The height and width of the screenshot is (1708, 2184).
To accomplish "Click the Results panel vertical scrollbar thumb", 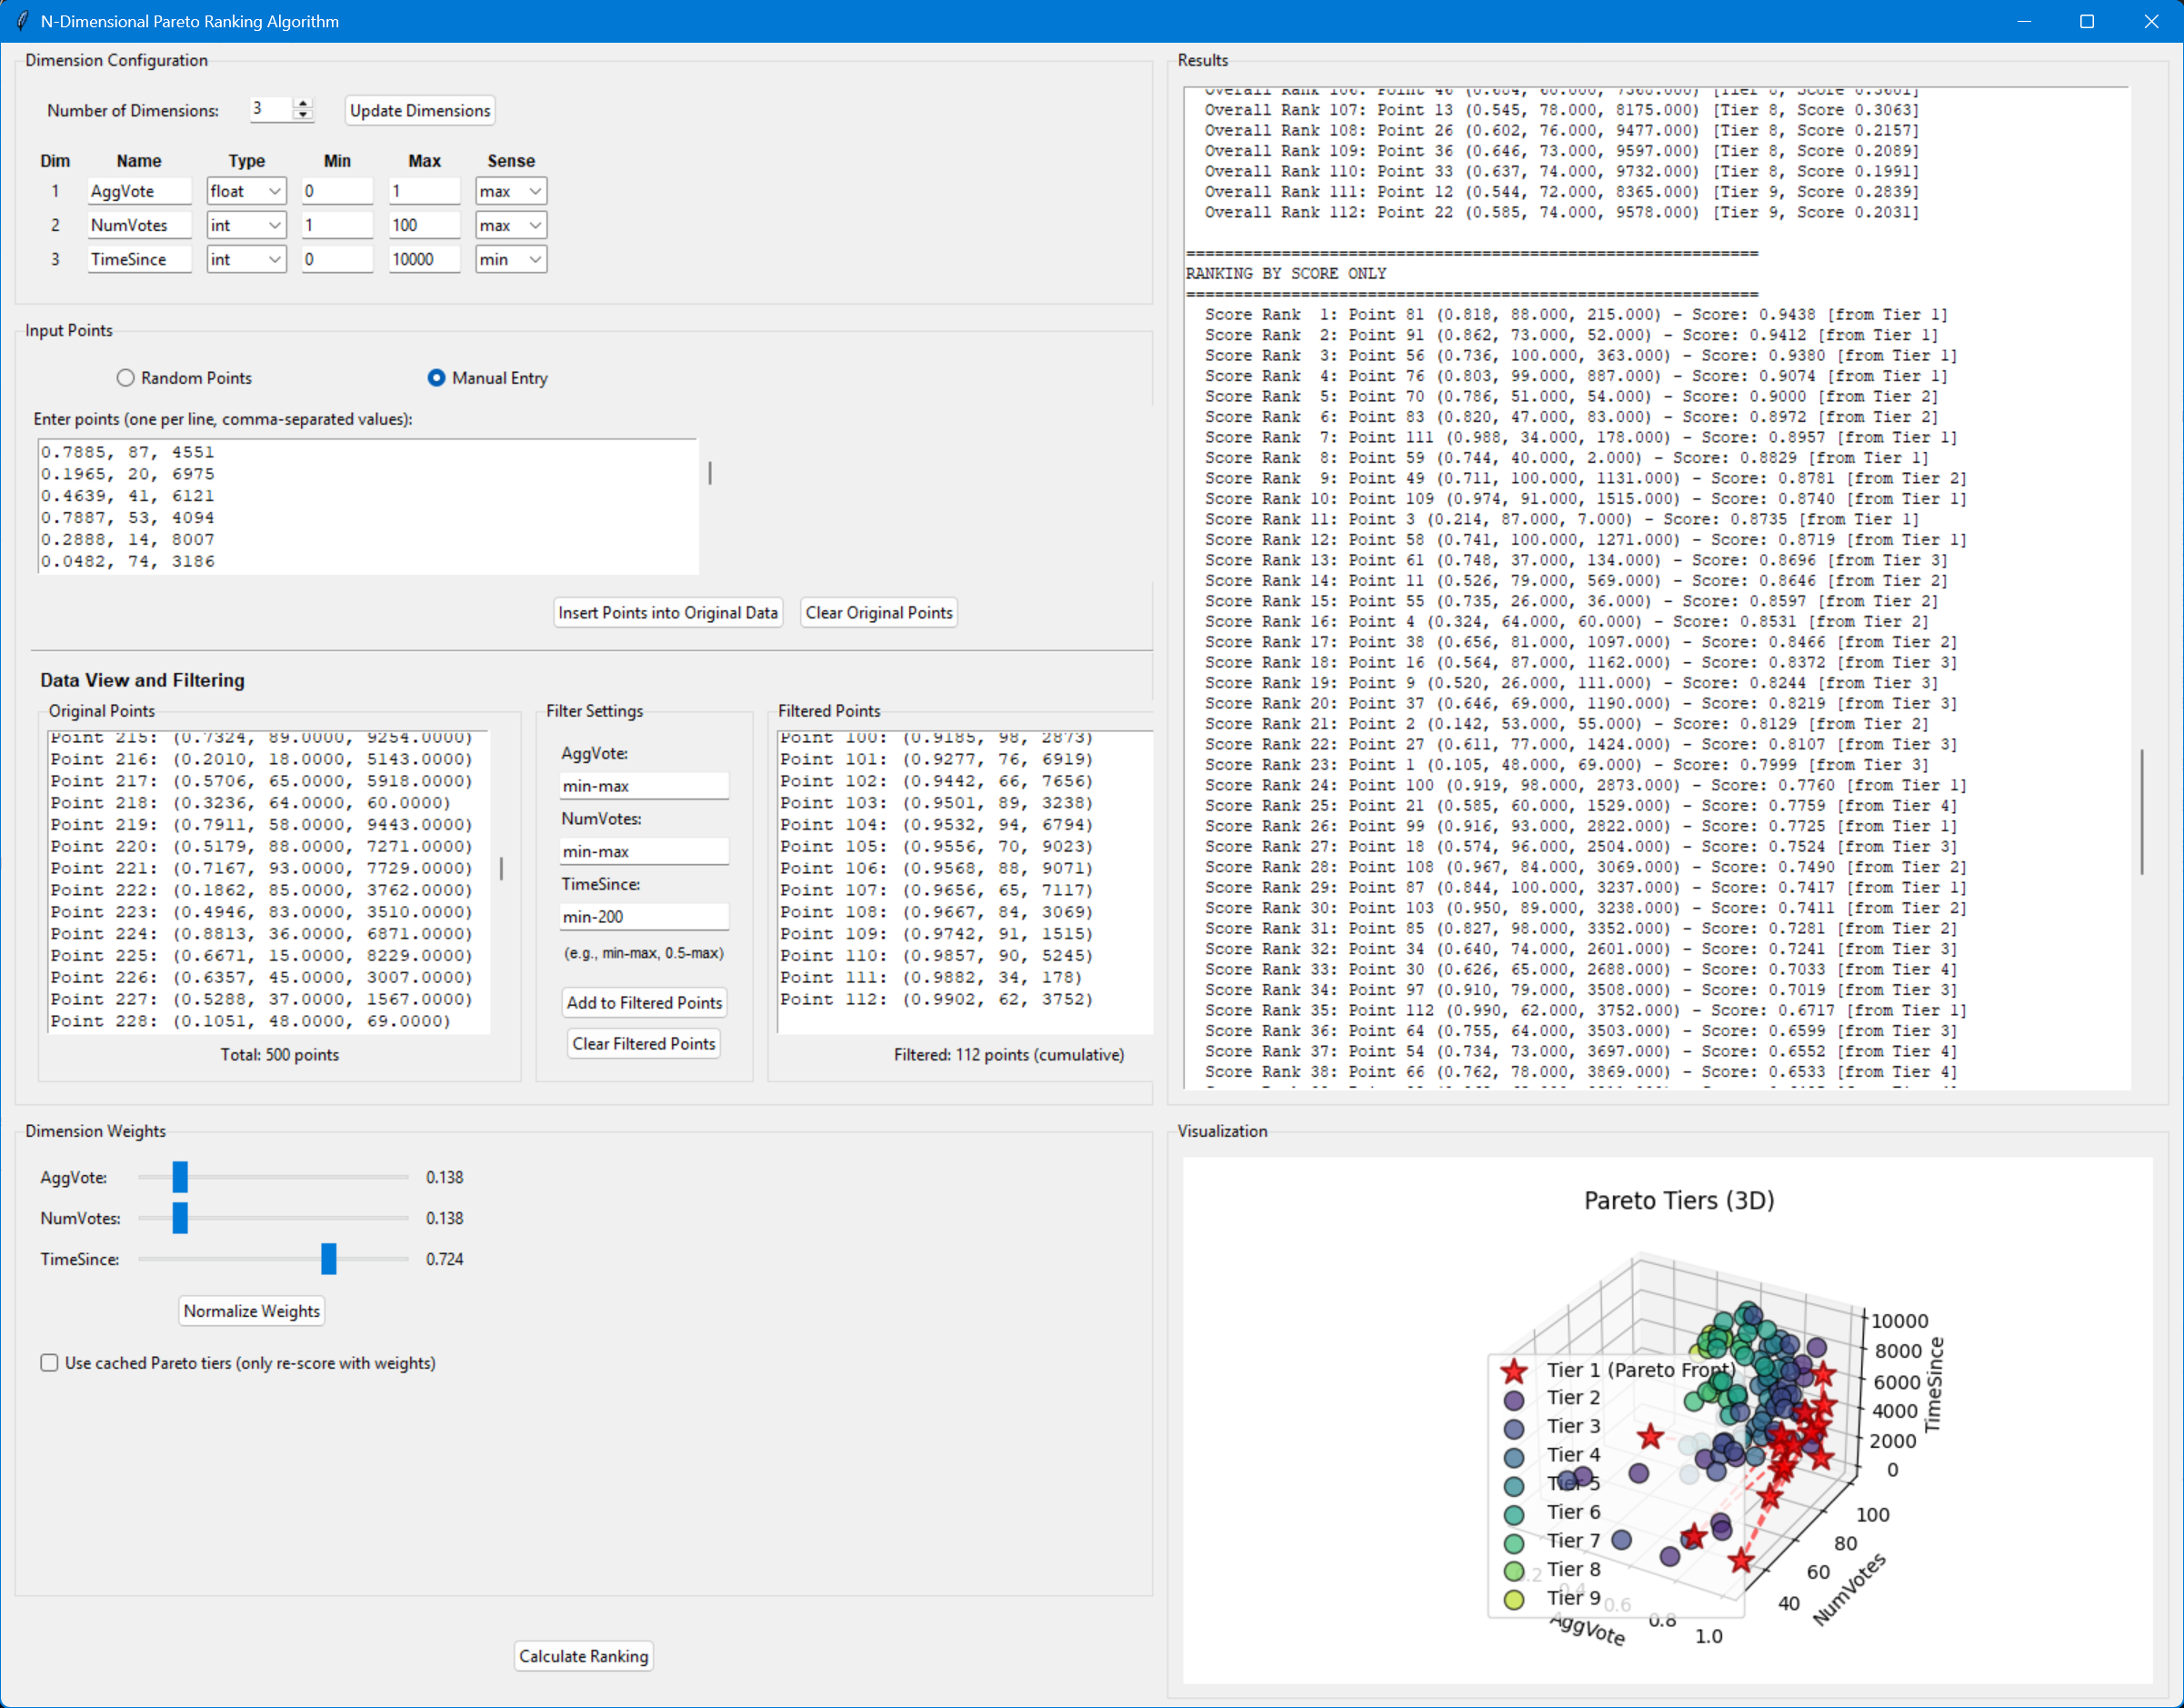I will (2141, 812).
